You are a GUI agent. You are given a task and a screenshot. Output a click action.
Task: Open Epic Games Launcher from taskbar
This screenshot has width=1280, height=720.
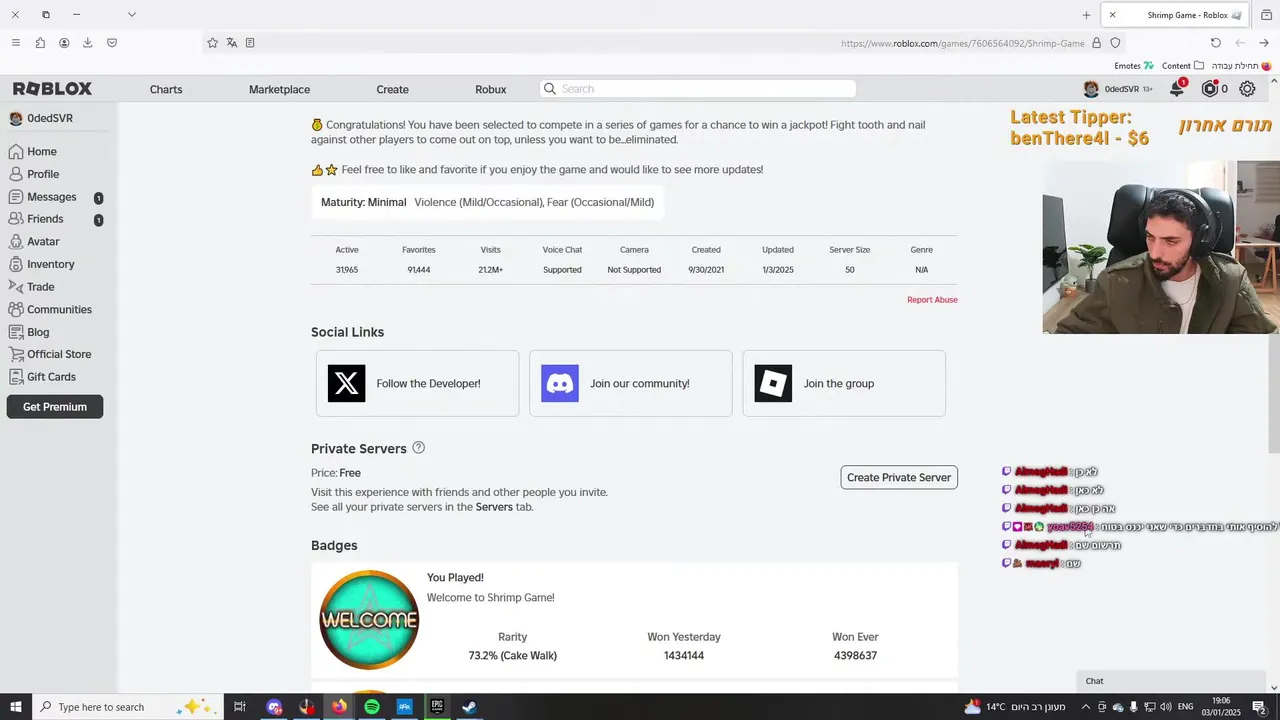437,707
